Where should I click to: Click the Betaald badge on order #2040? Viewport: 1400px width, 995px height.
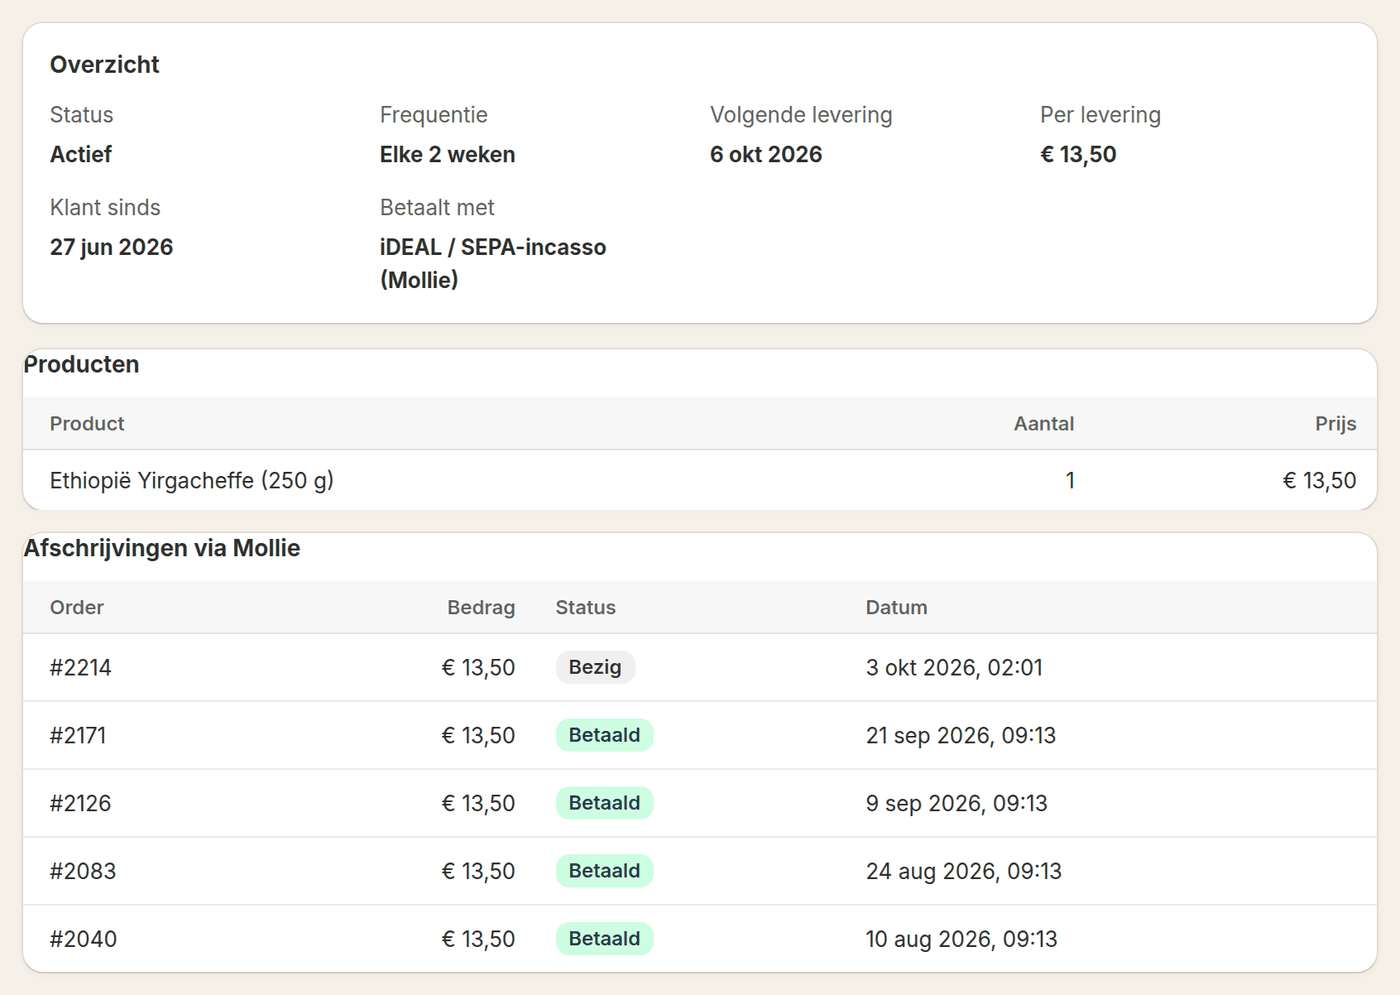click(604, 940)
